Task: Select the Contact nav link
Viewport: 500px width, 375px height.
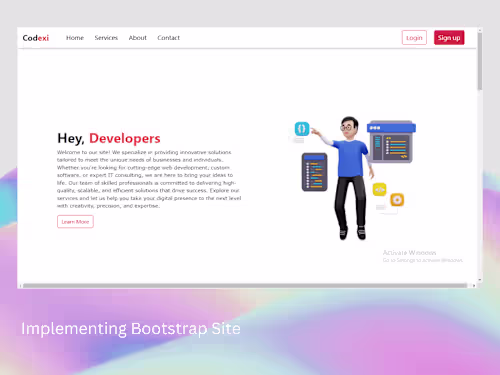Action: pyautogui.click(x=168, y=38)
